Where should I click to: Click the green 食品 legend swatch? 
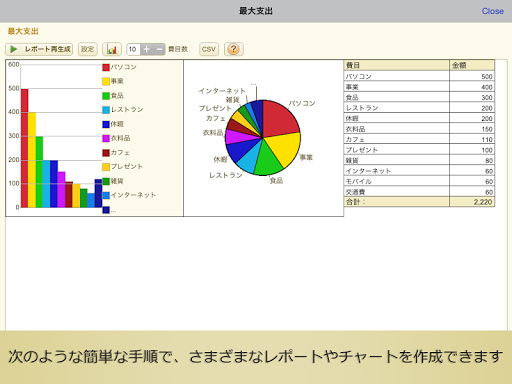click(x=106, y=96)
